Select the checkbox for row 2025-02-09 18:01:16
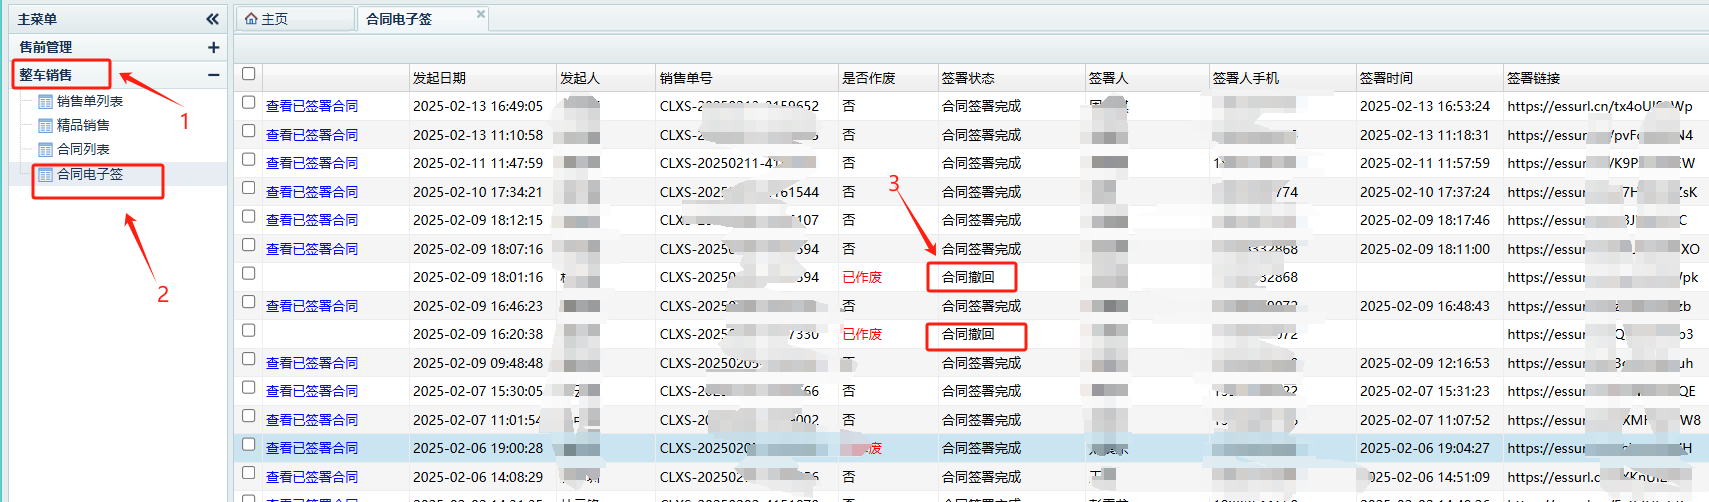This screenshot has height=502, width=1709. coord(249,273)
